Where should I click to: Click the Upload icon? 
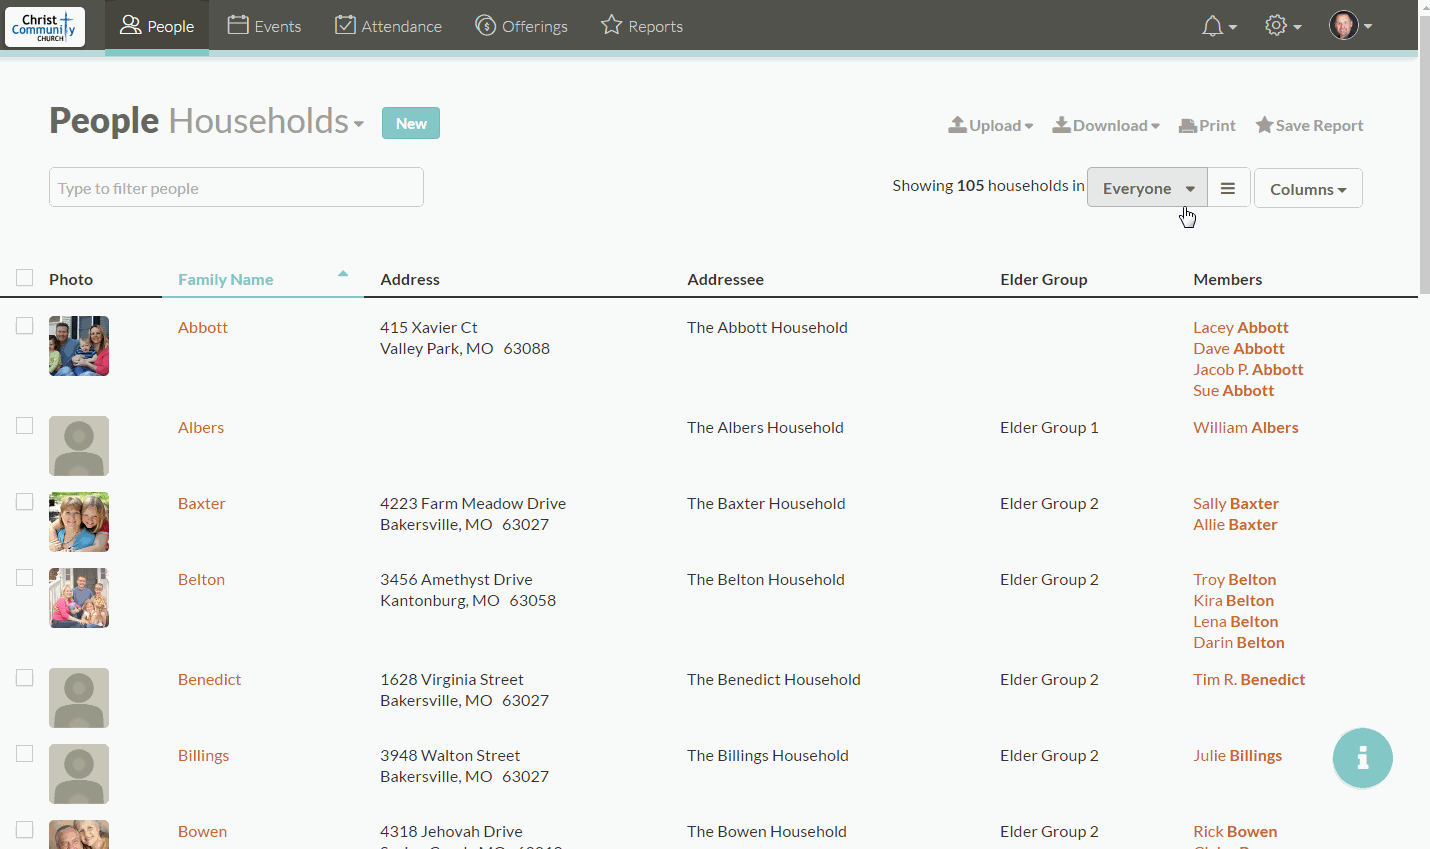point(958,124)
